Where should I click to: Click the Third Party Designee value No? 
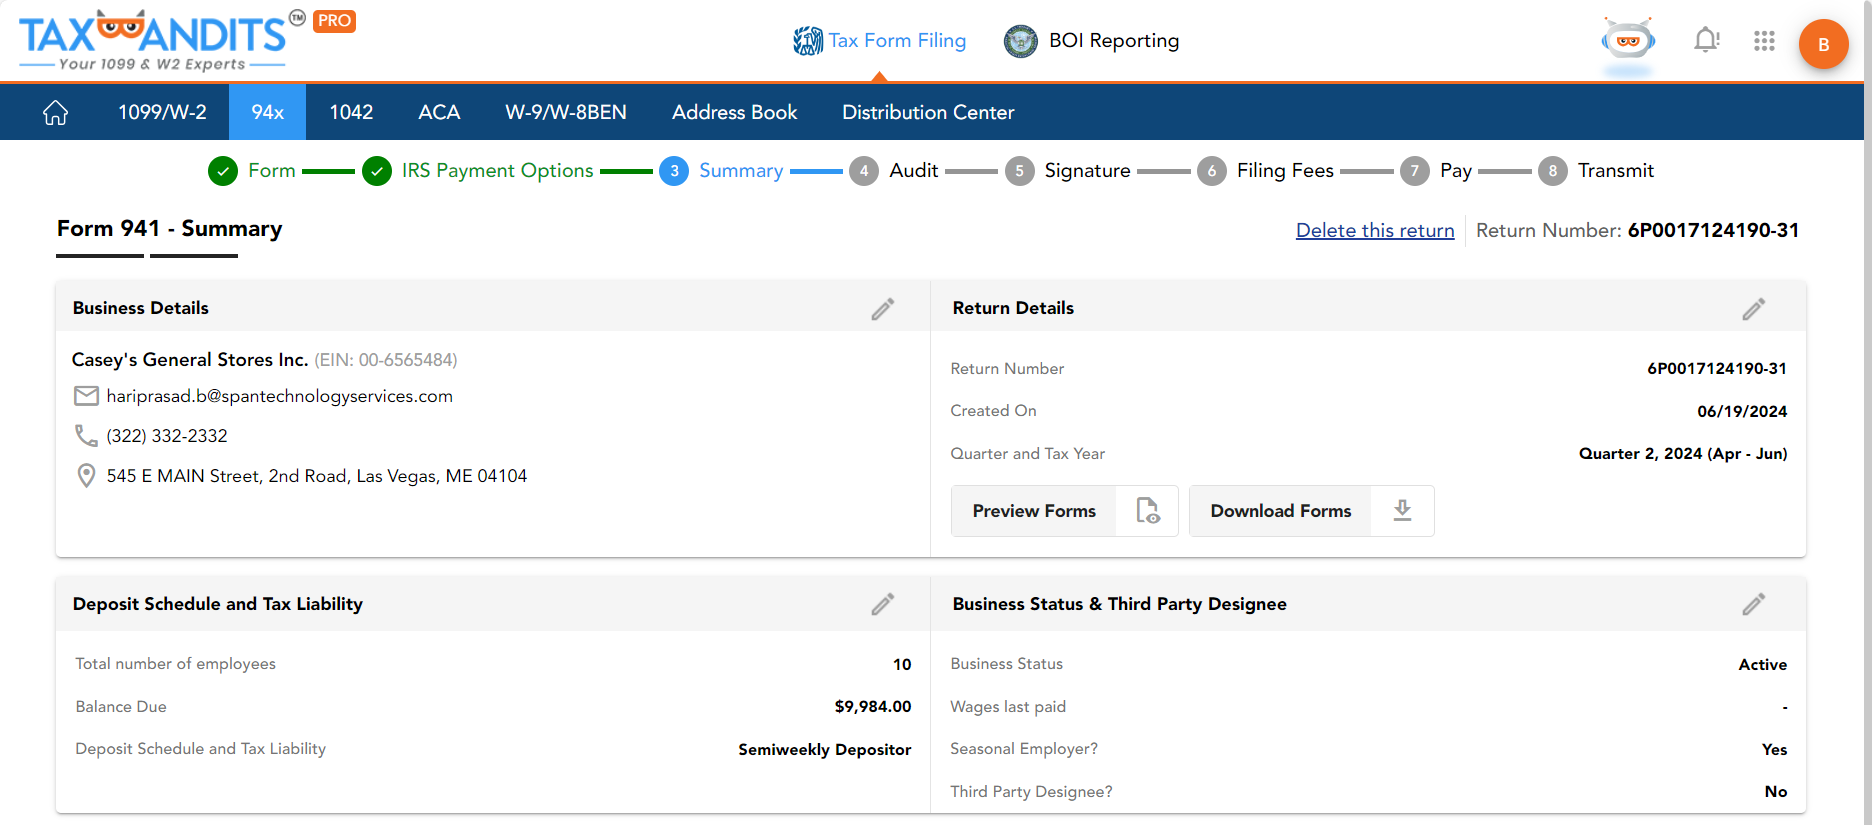[1776, 792]
